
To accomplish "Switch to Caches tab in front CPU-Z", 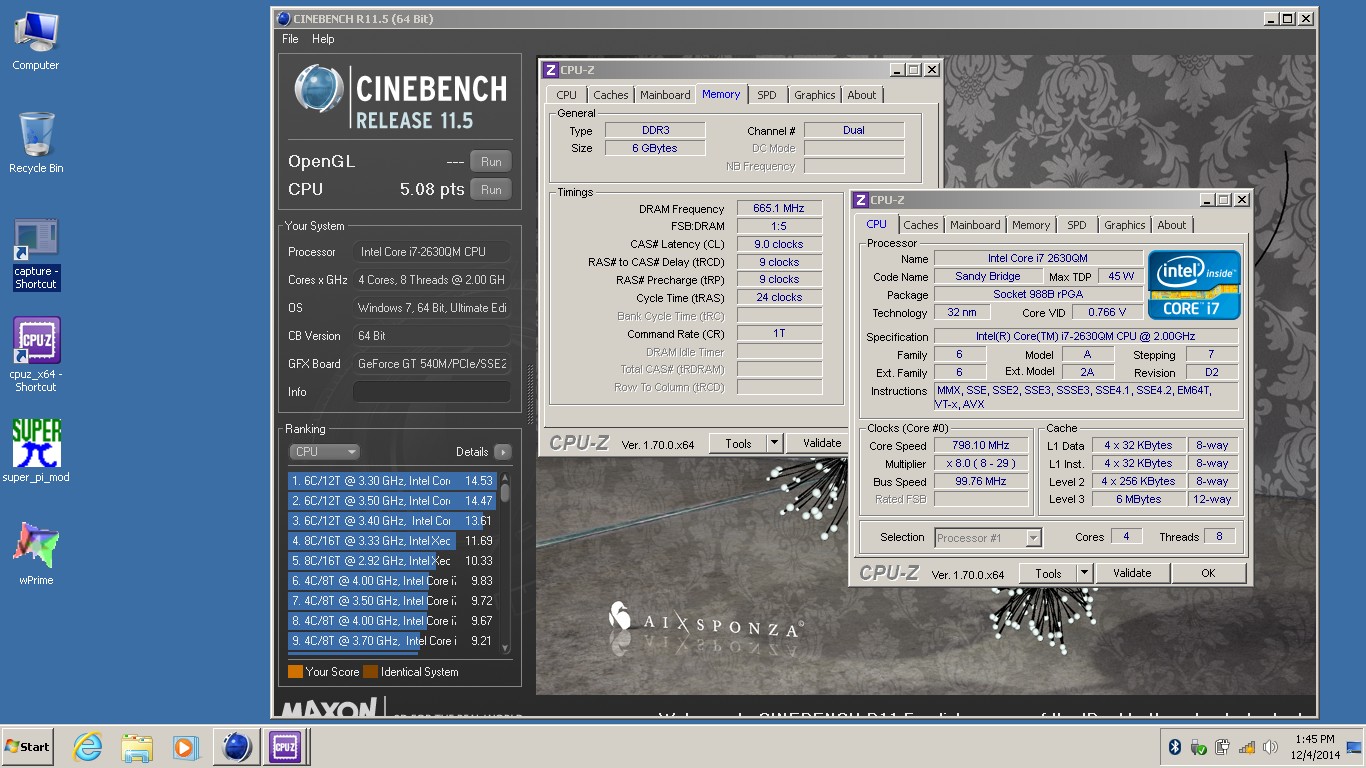I will (921, 225).
